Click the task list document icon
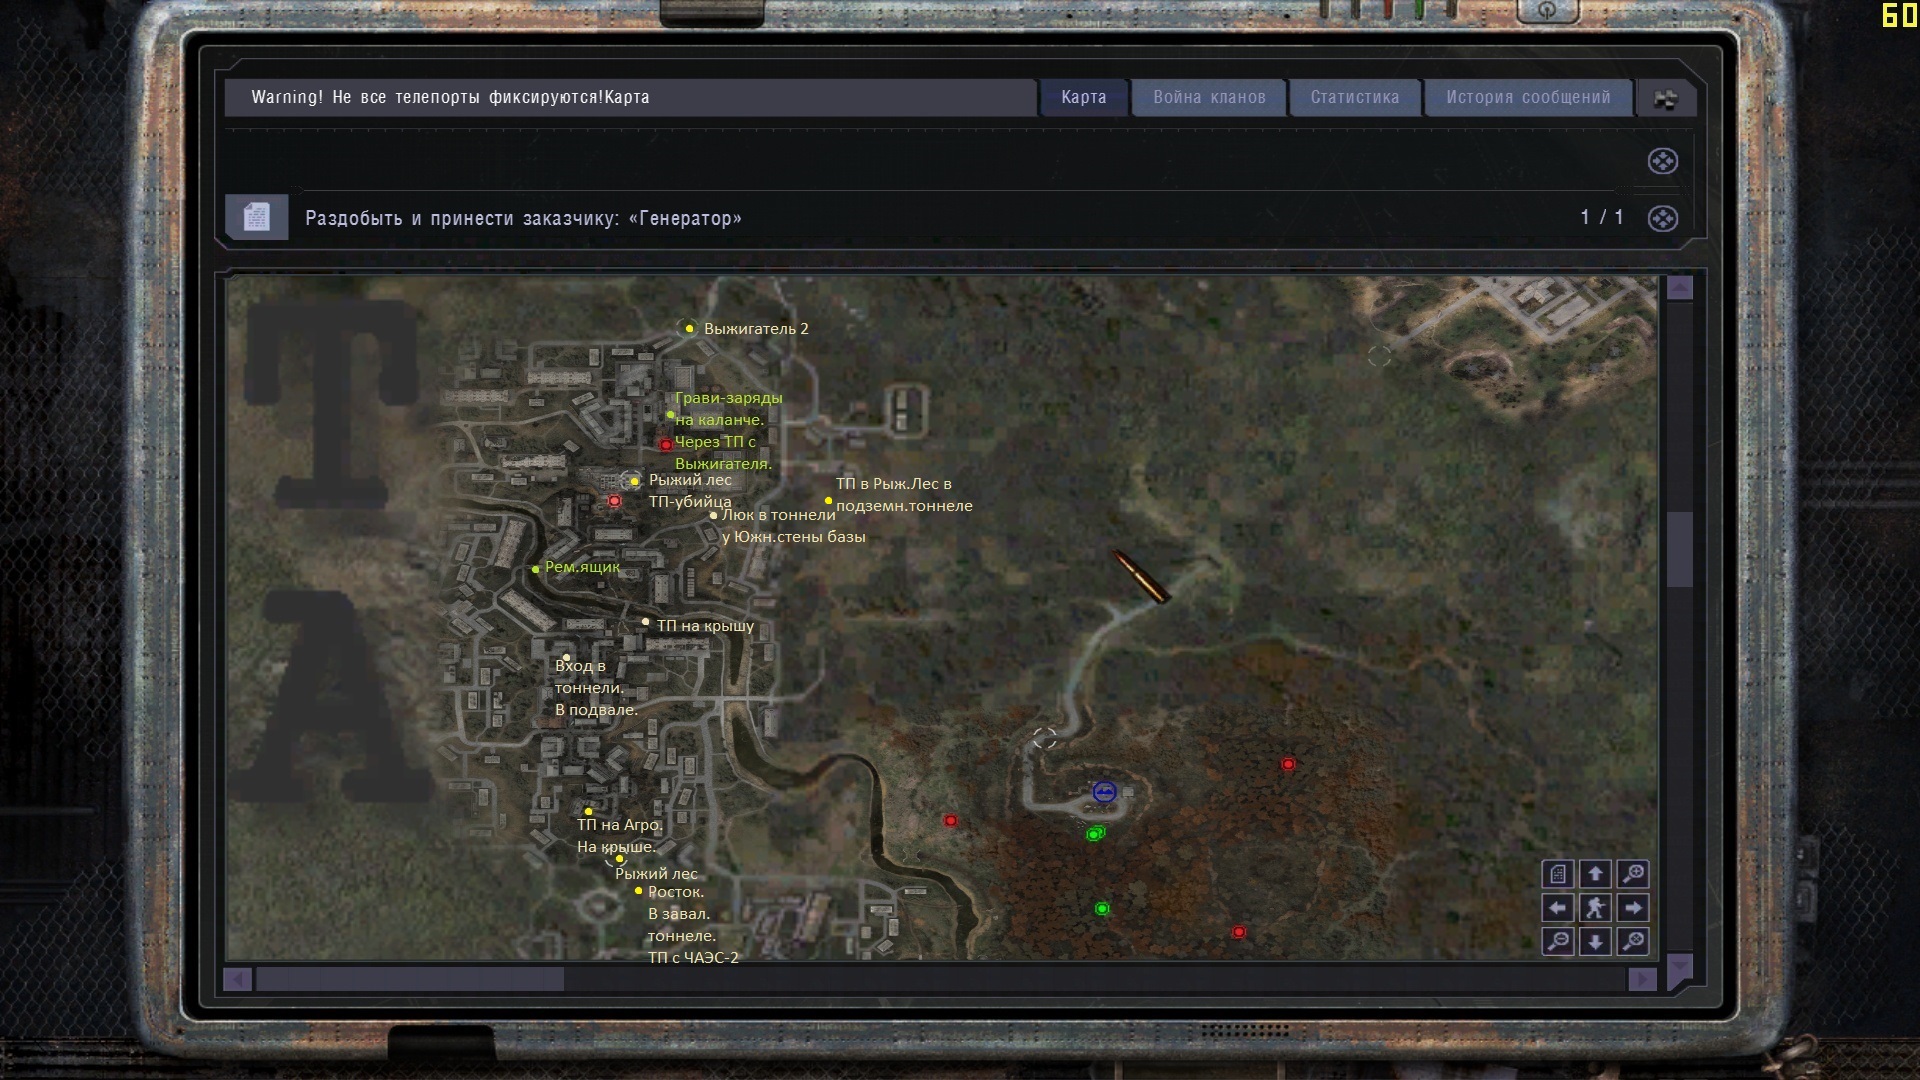This screenshot has width=1920, height=1080. [256, 217]
